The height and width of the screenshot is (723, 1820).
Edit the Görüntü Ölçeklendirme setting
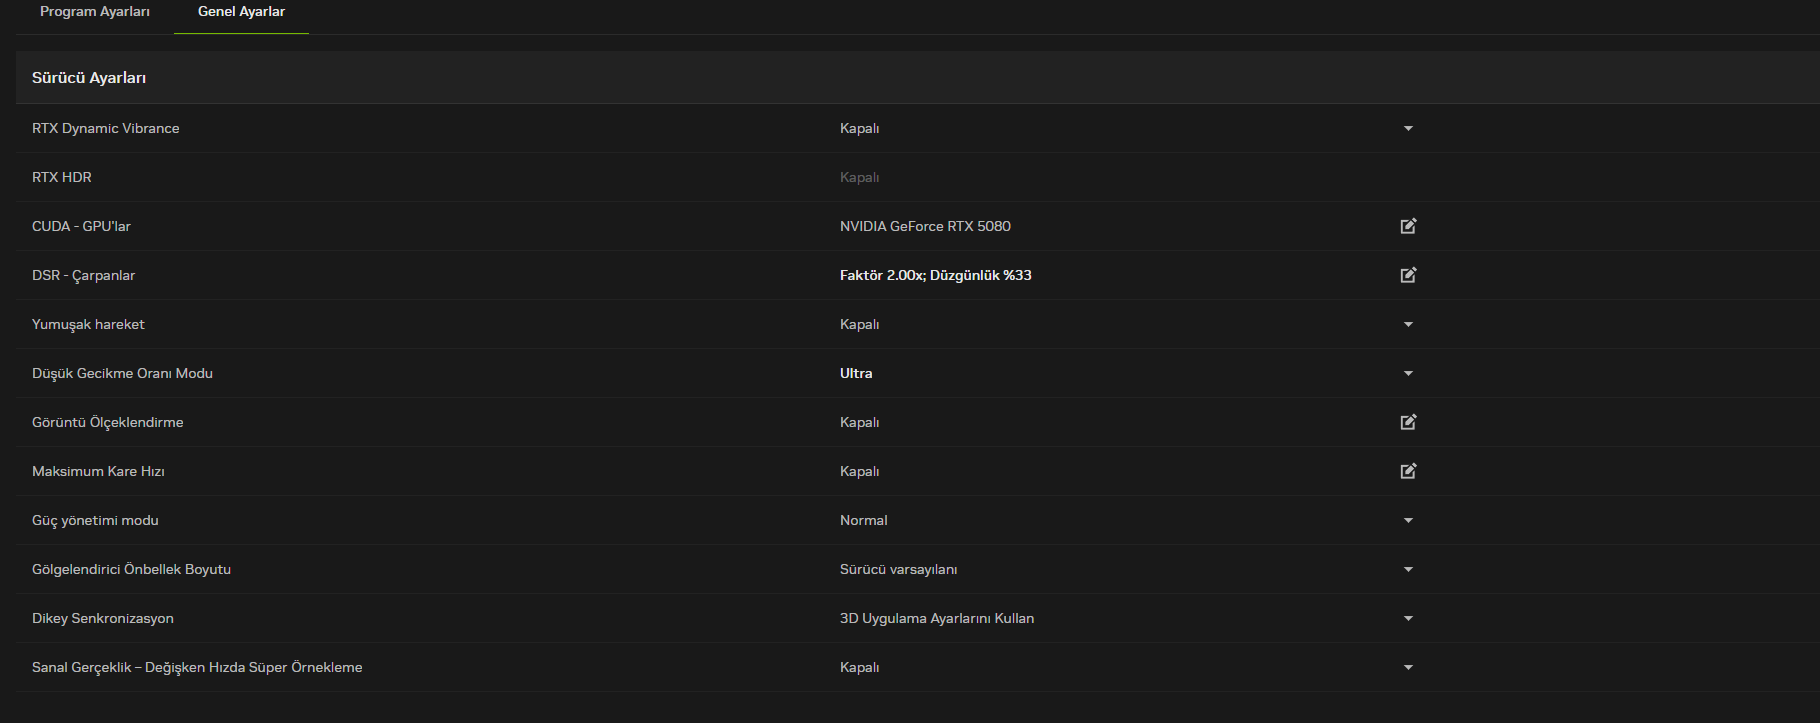coord(1408,422)
